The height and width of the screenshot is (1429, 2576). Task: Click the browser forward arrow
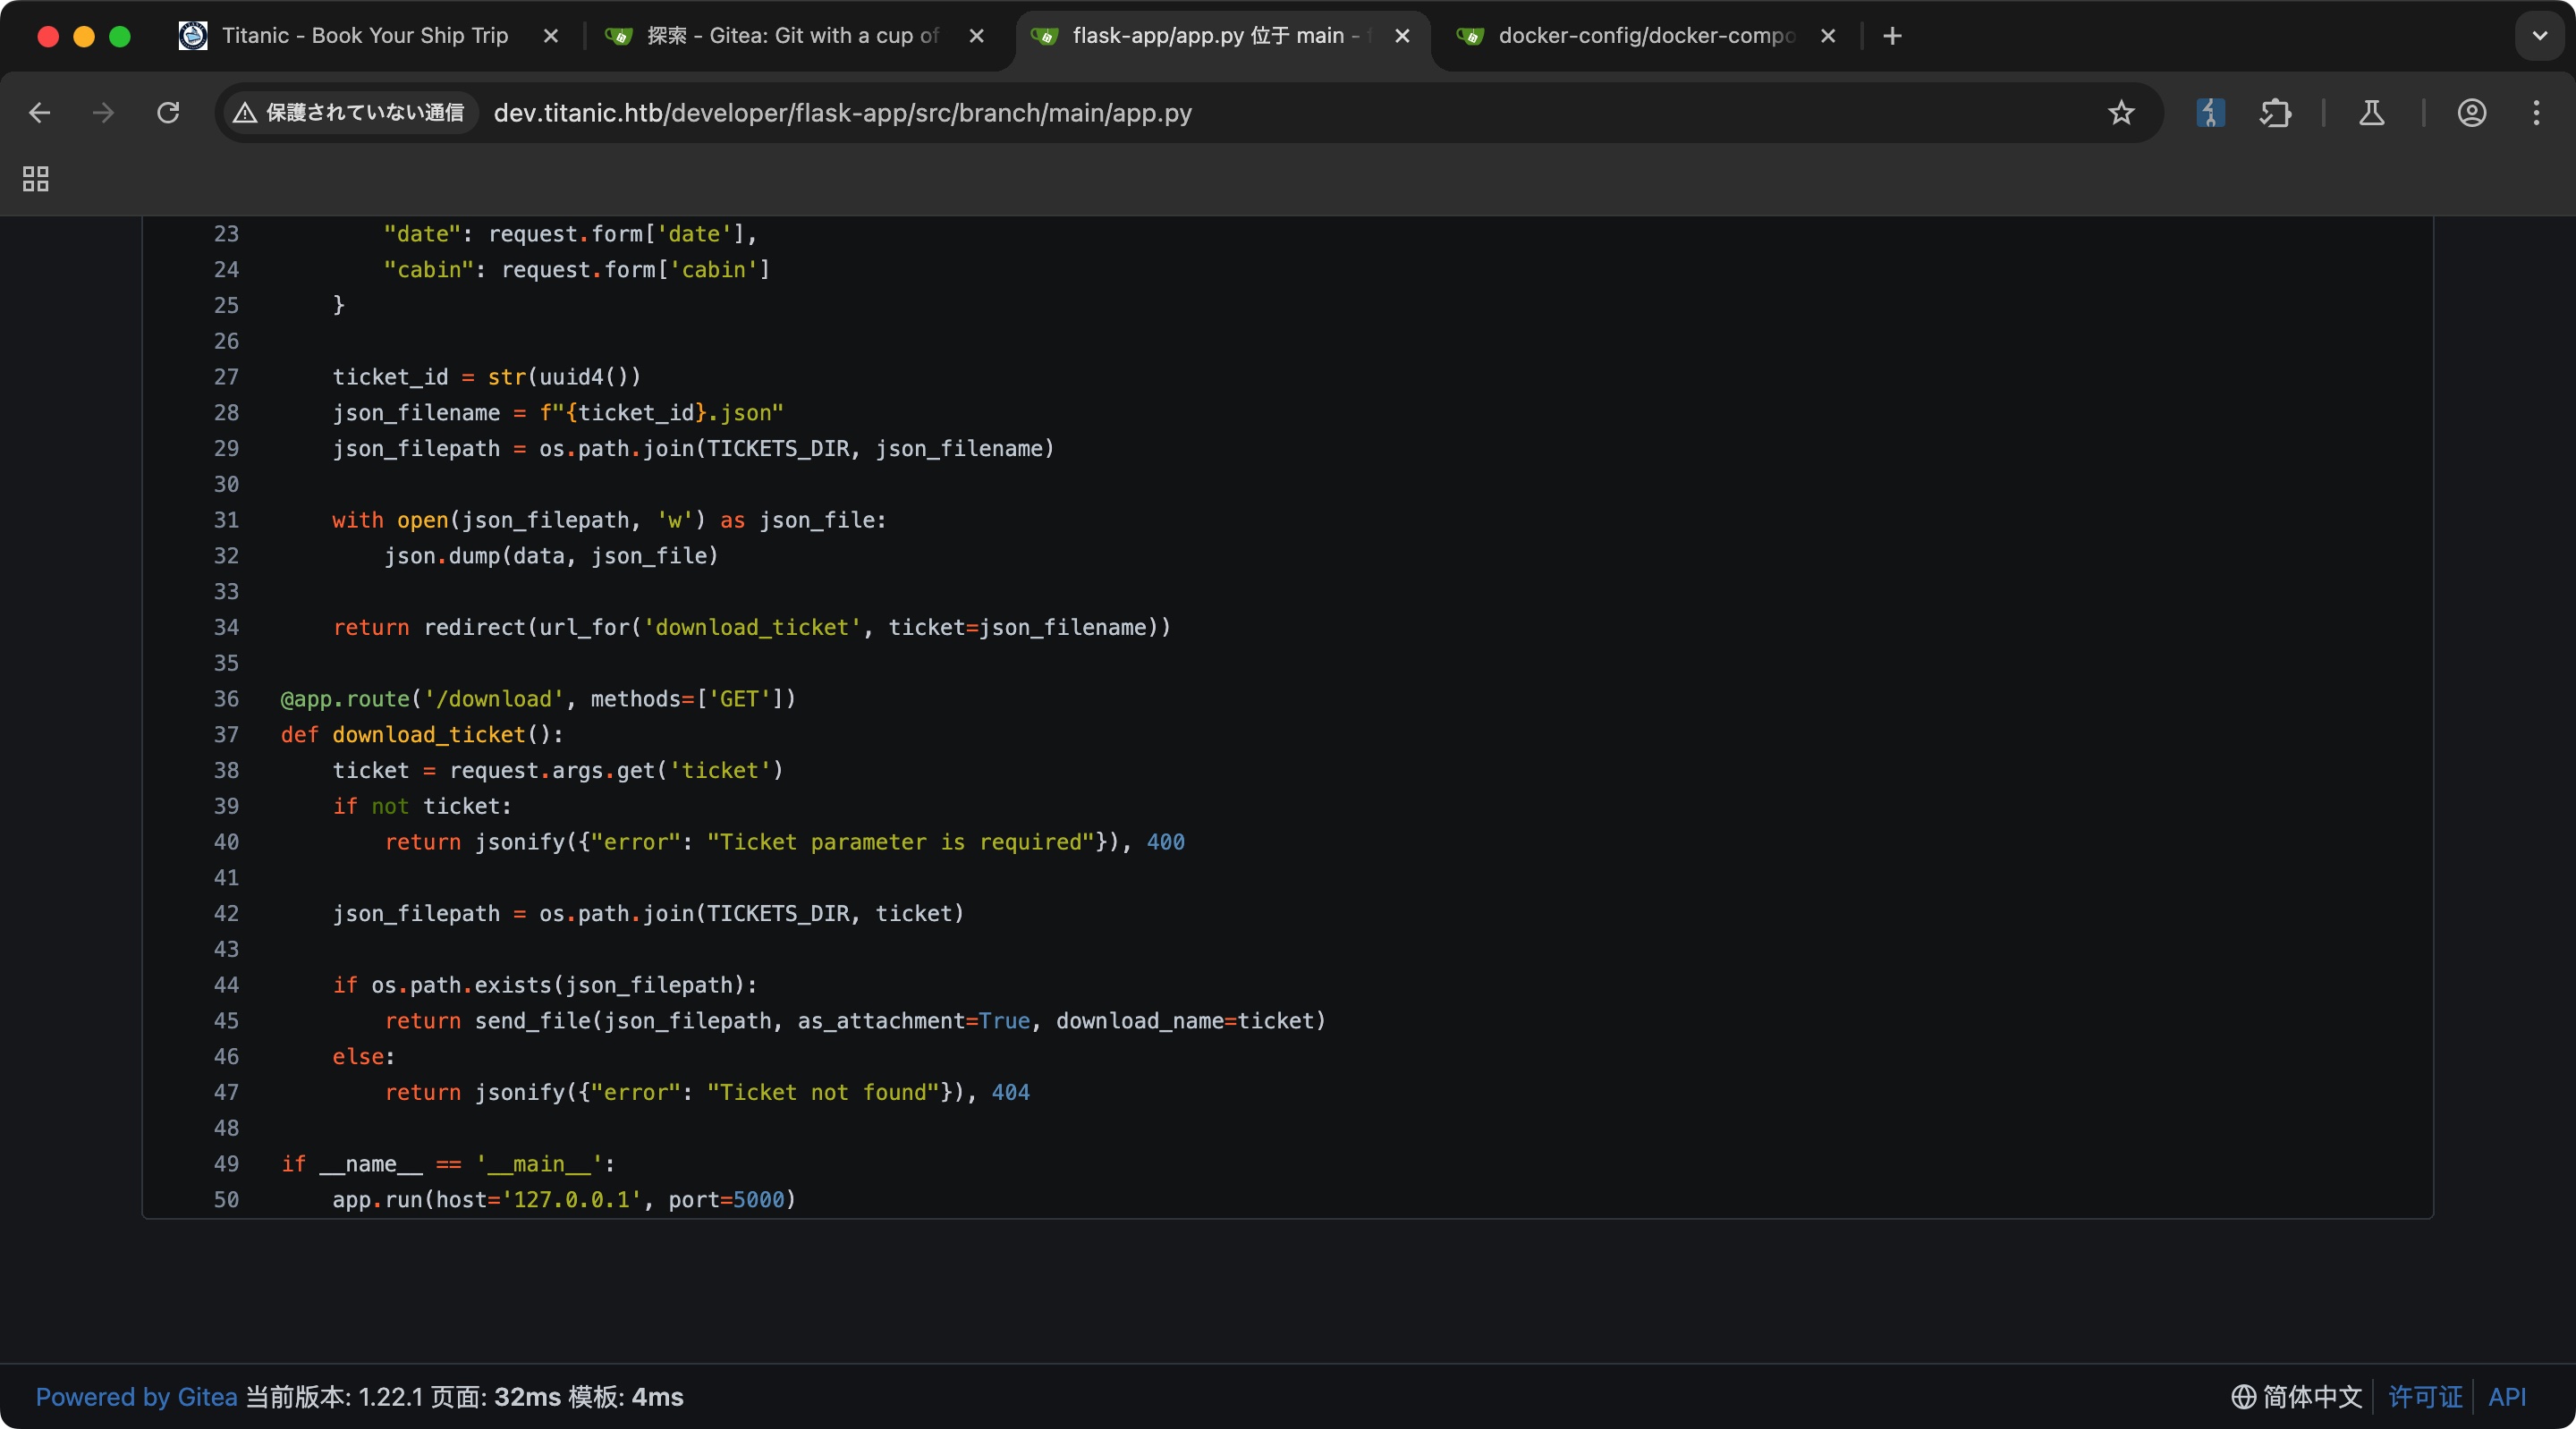[x=103, y=113]
